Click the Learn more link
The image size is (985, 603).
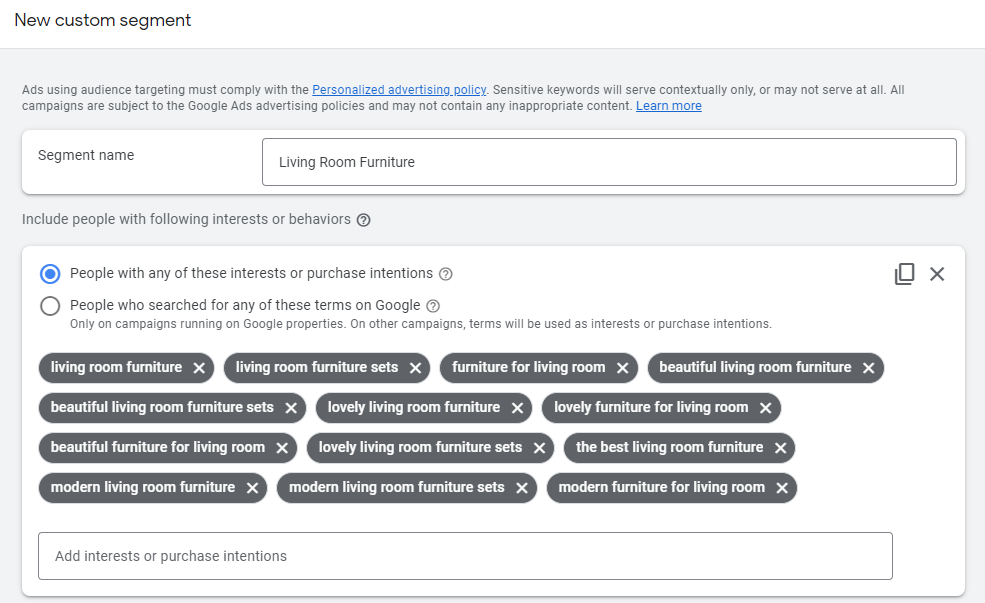pos(668,106)
